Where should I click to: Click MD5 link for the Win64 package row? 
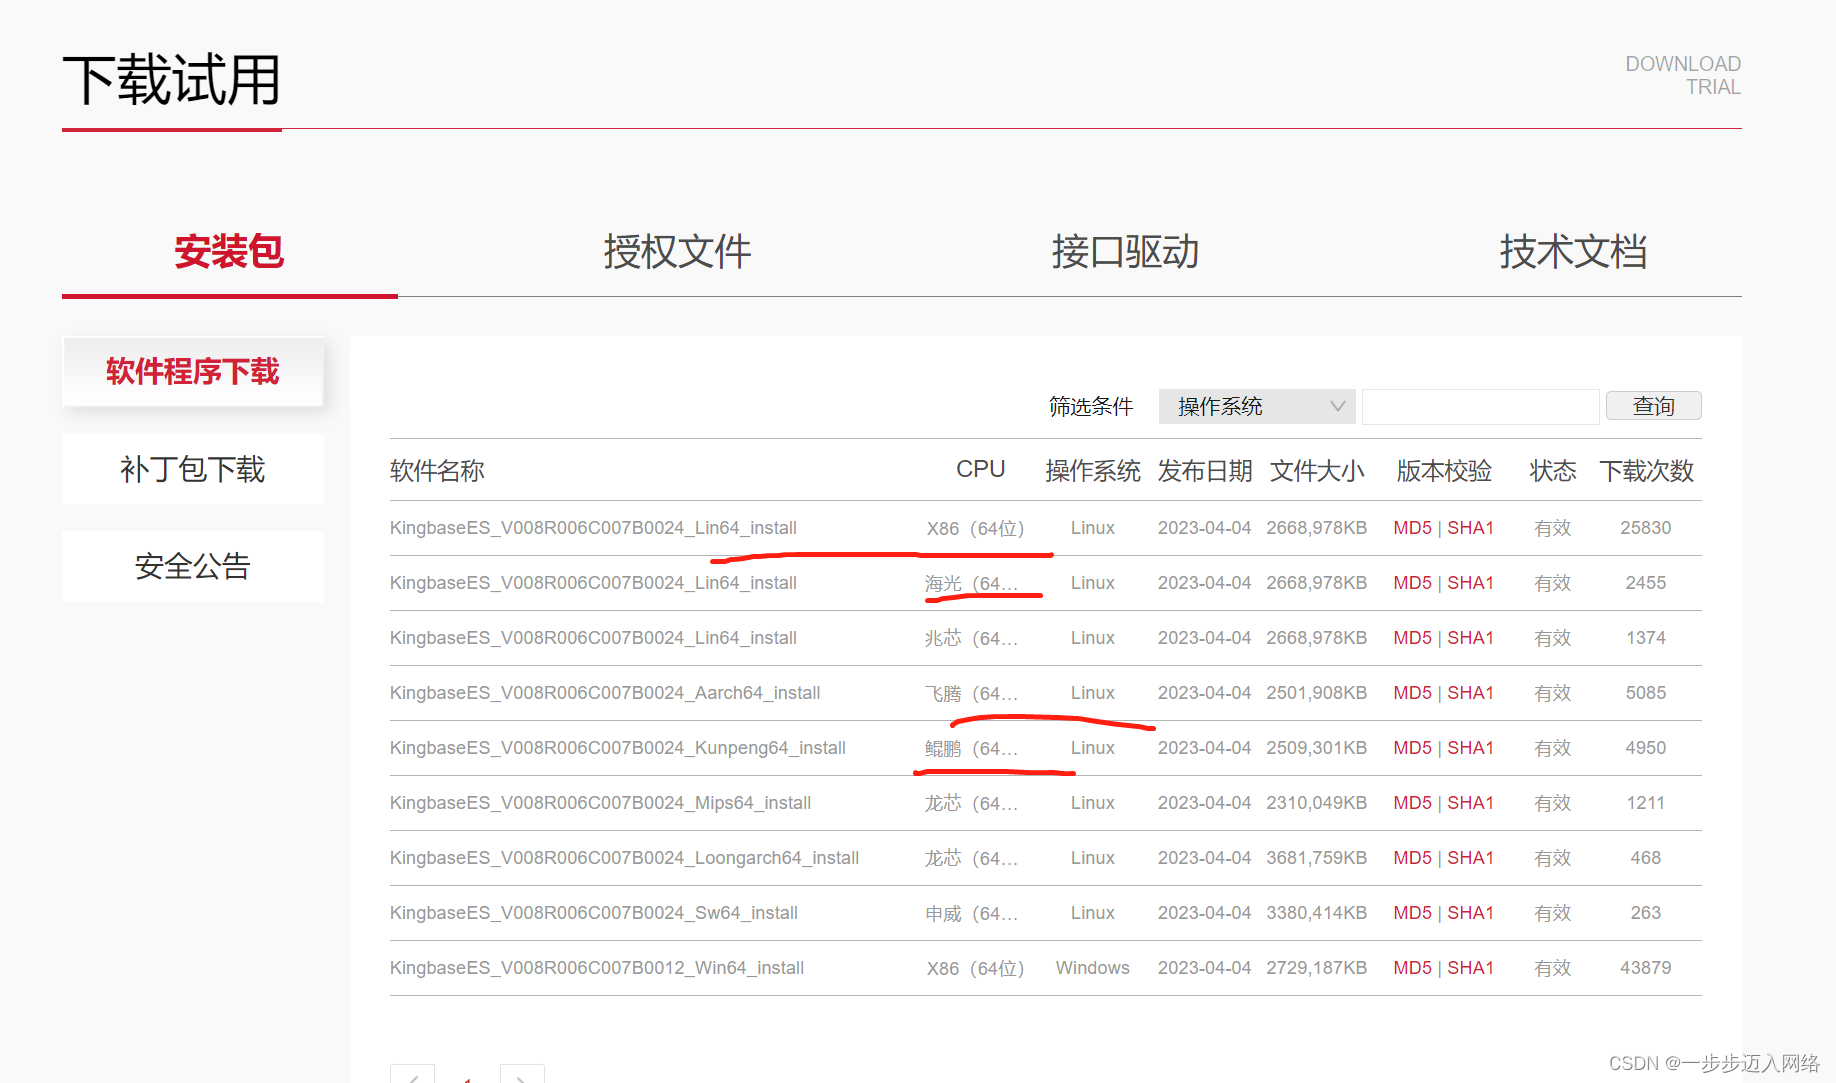[x=1411, y=967]
